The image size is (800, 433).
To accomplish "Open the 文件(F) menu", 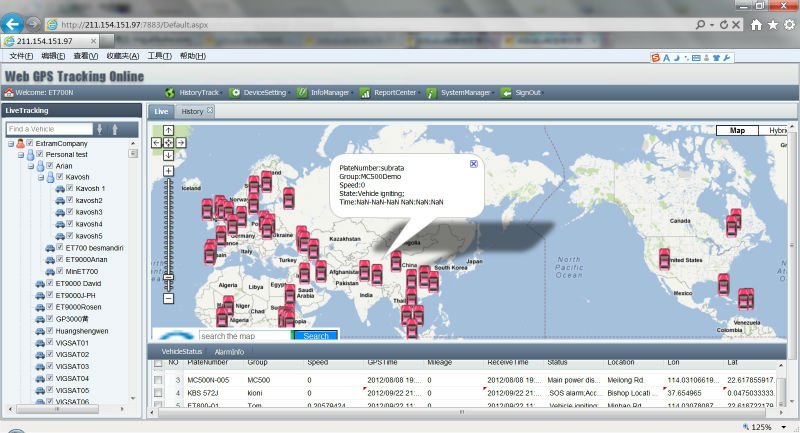I will pos(21,56).
